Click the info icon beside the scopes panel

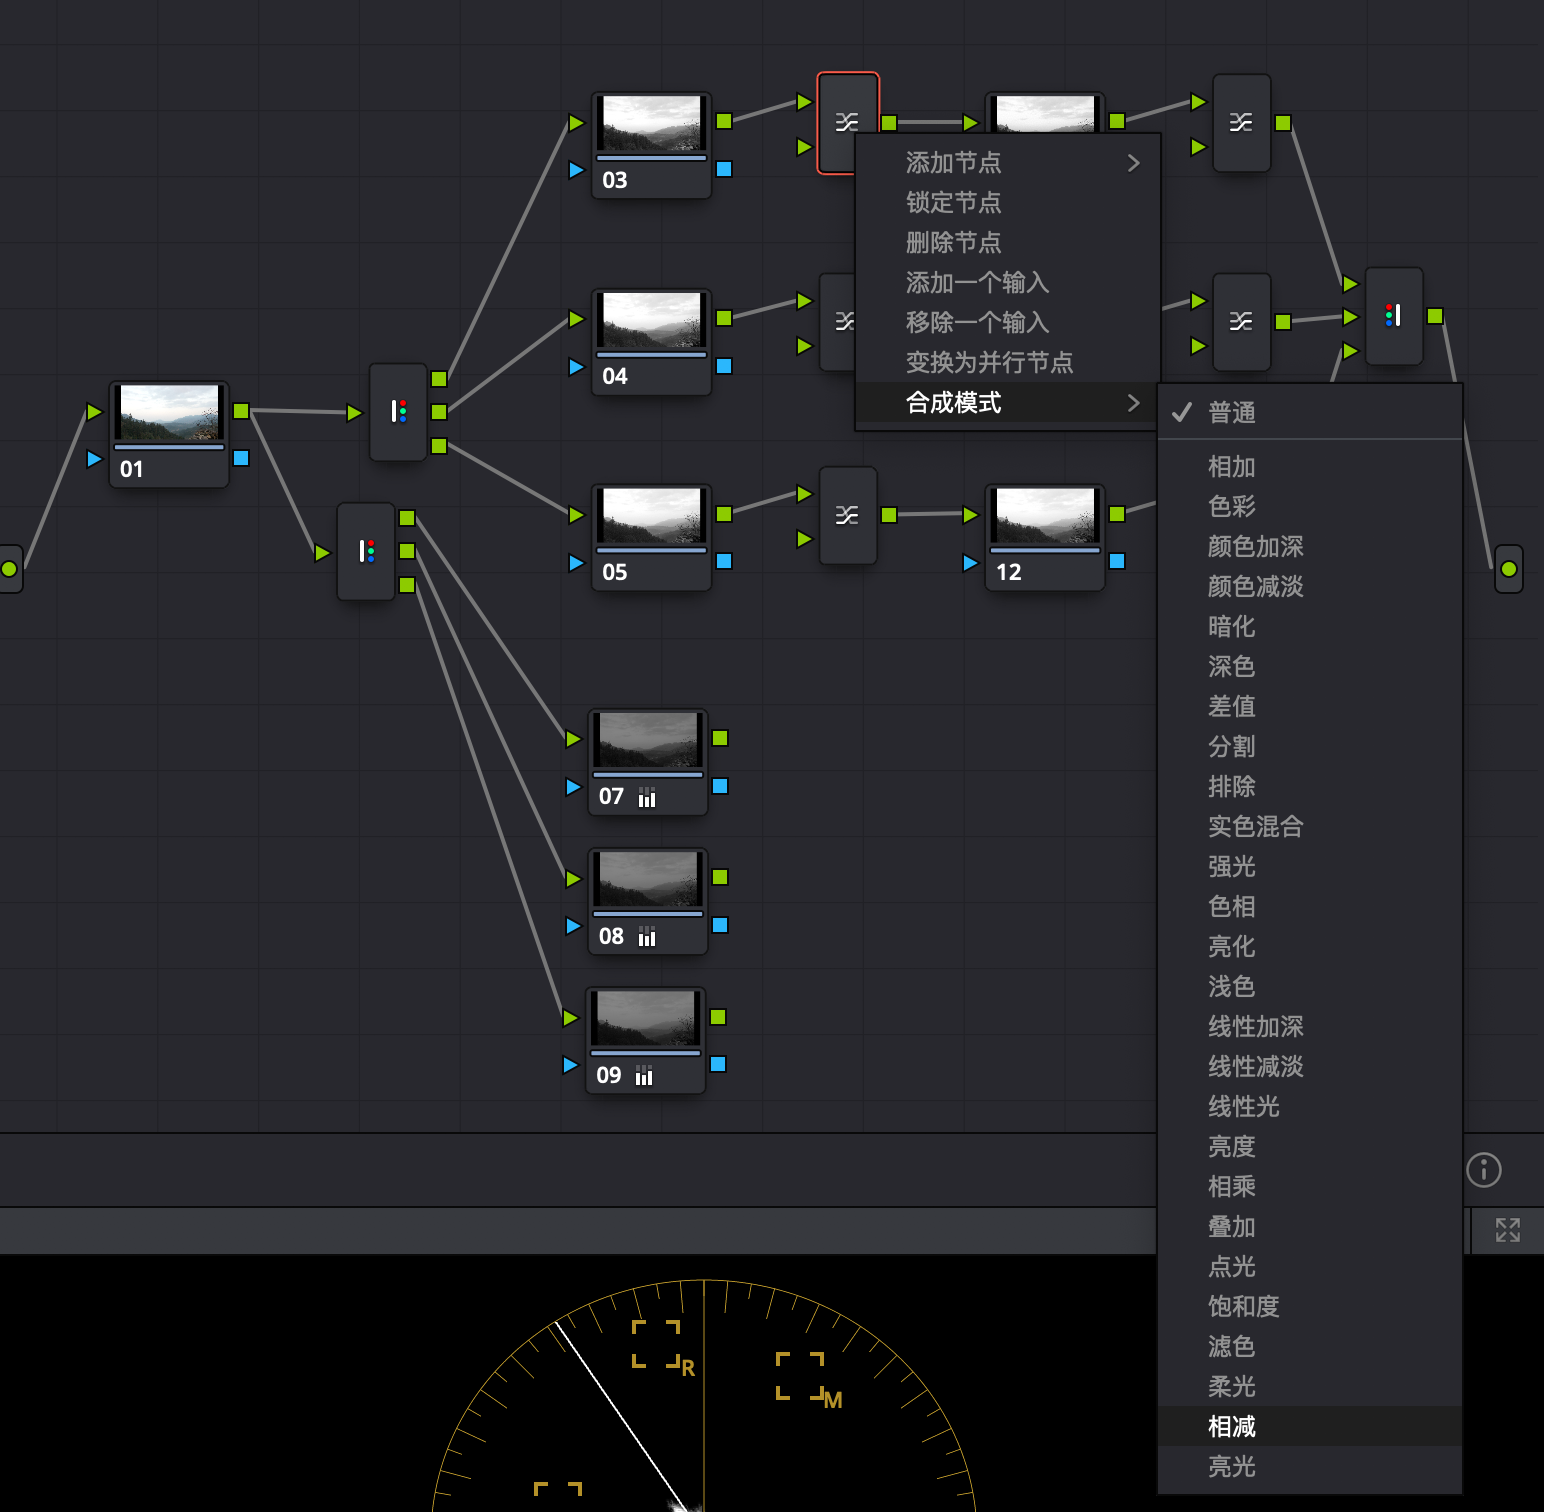pos(1483,1169)
